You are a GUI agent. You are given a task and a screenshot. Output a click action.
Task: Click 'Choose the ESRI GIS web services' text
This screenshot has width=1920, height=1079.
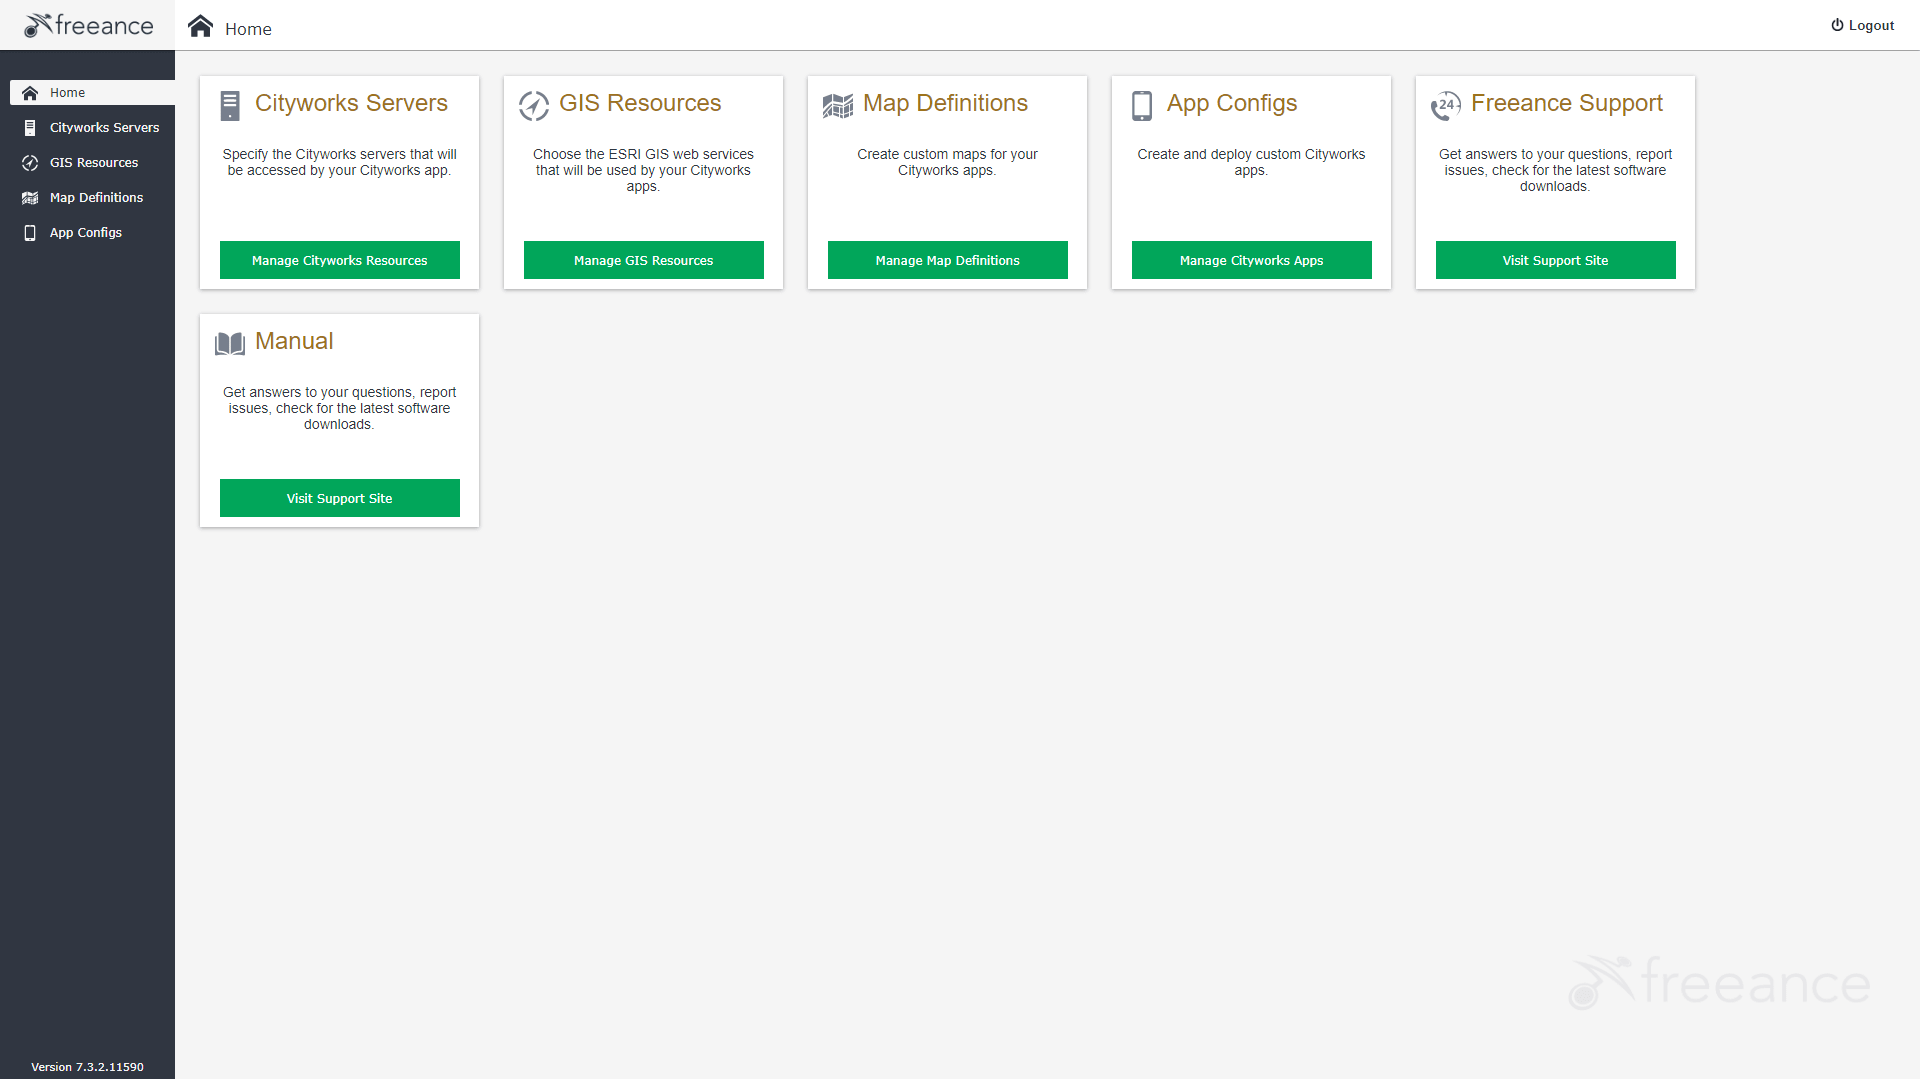(643, 170)
